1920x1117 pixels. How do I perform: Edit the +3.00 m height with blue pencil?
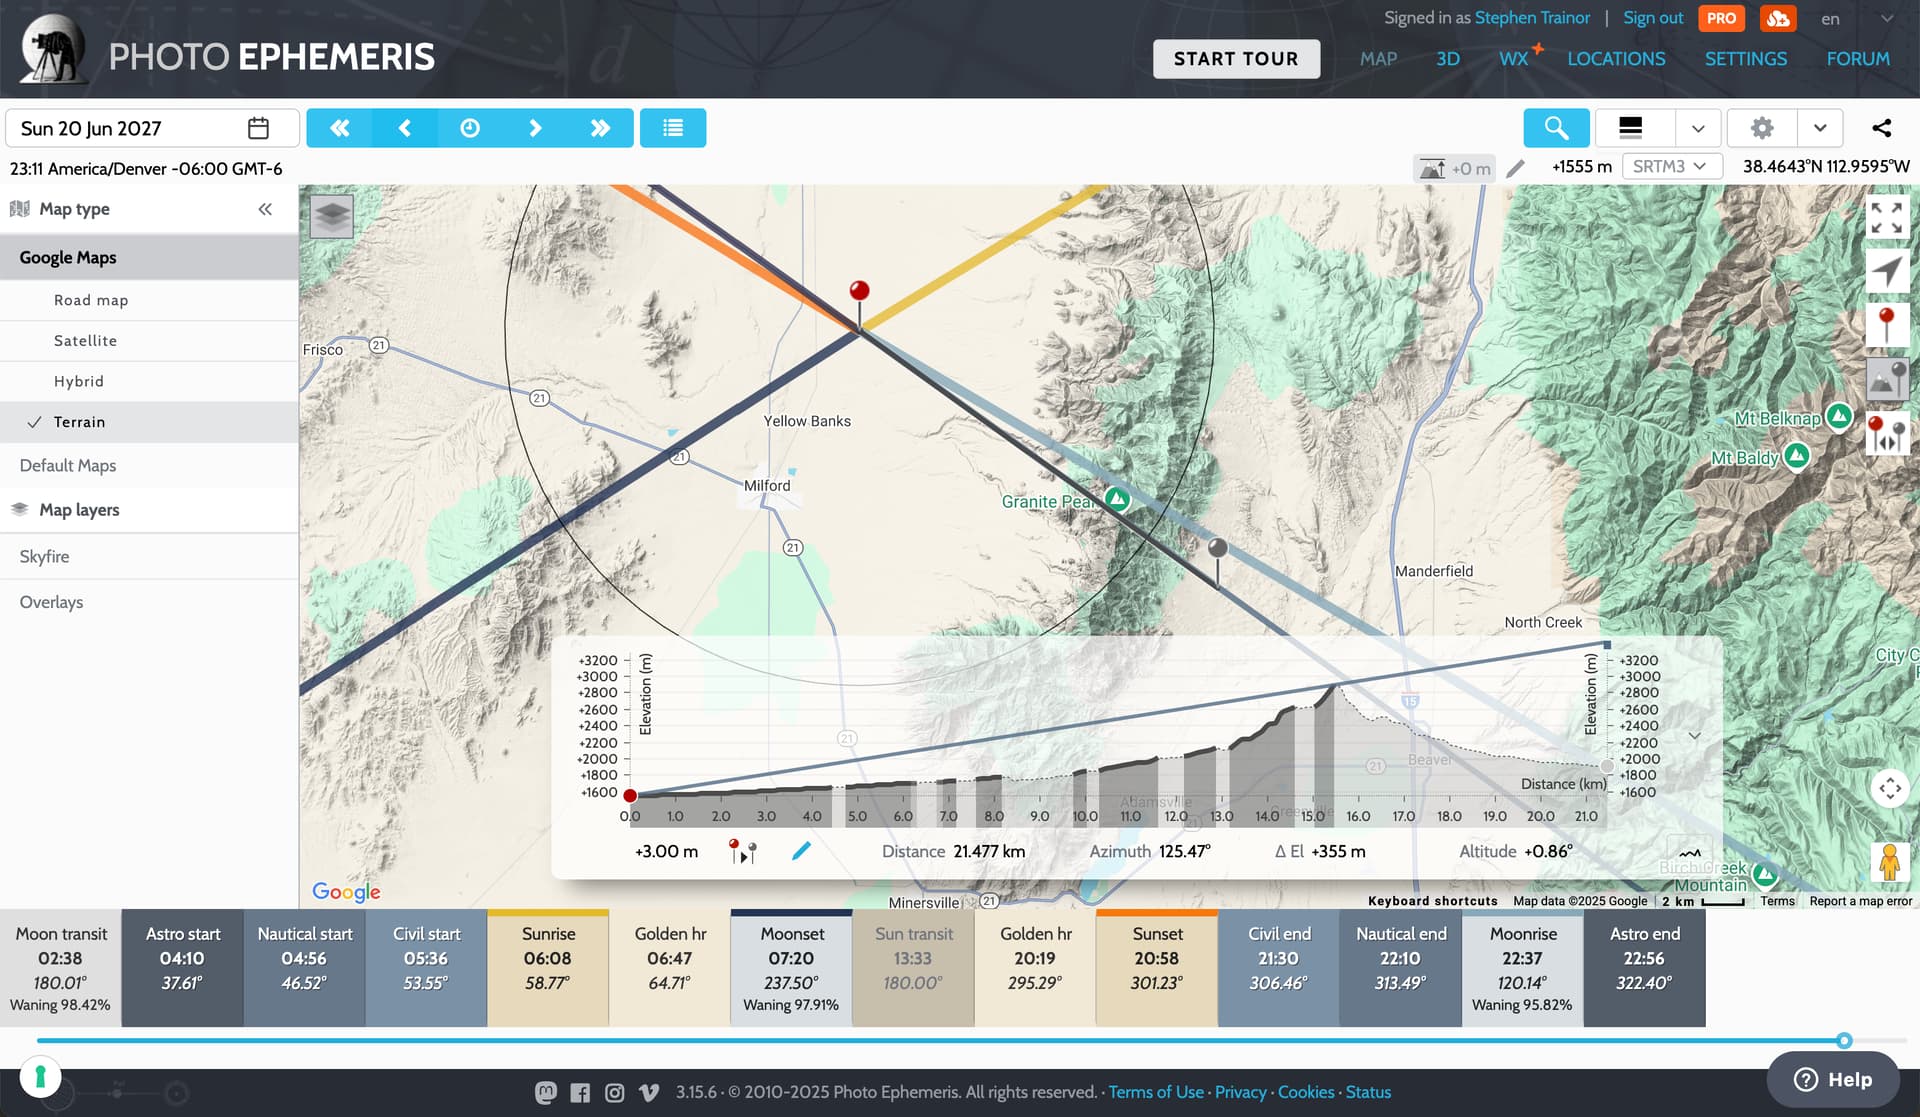[802, 851]
